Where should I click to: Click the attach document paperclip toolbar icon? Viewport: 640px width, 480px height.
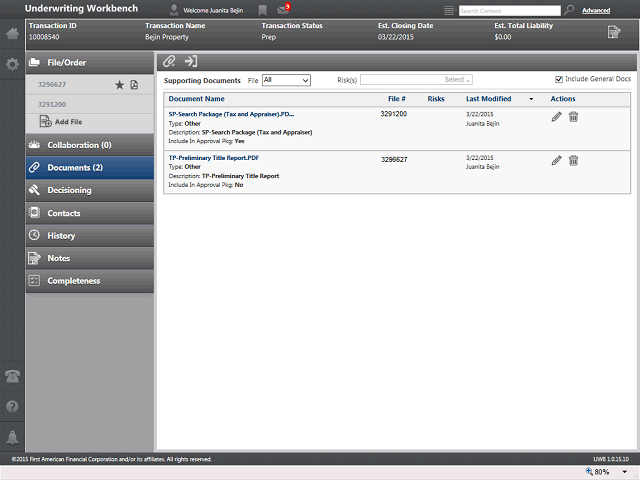[x=169, y=61]
